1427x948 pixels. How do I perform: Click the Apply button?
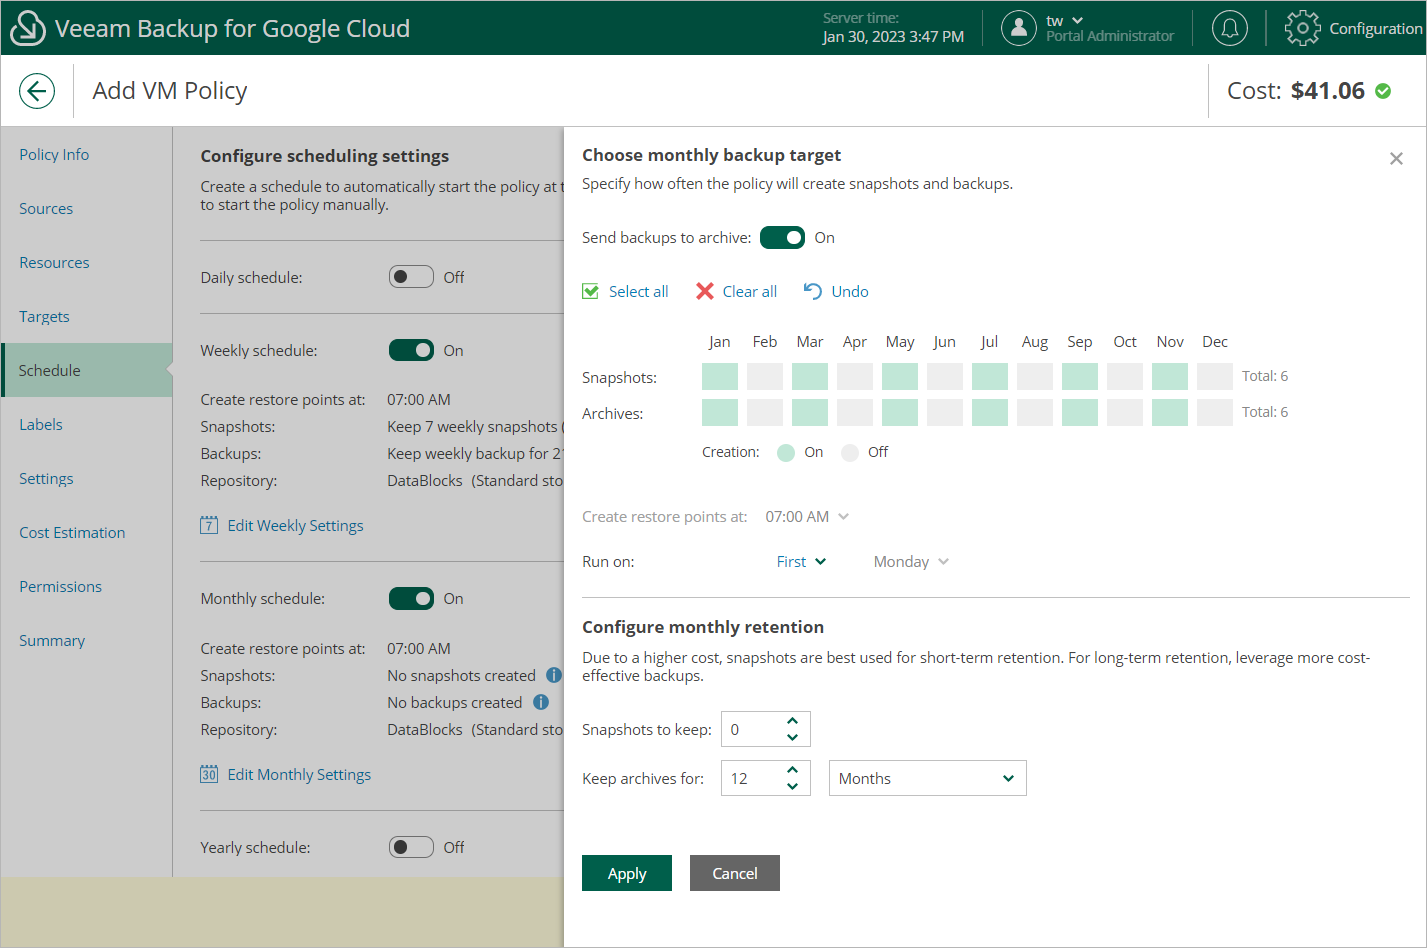[x=626, y=873]
